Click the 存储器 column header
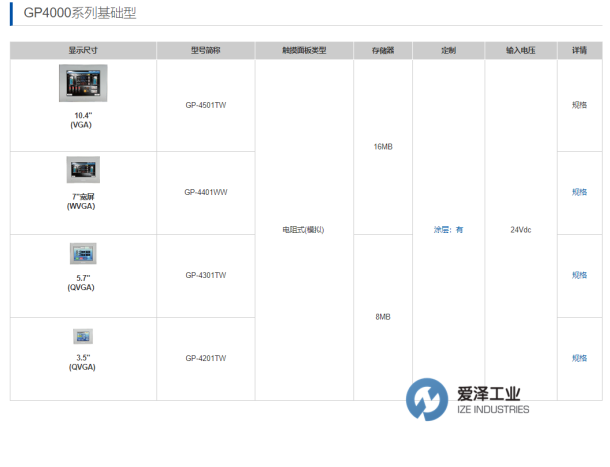Image resolution: width=610 pixels, height=467 pixels. pyautogui.click(x=383, y=50)
